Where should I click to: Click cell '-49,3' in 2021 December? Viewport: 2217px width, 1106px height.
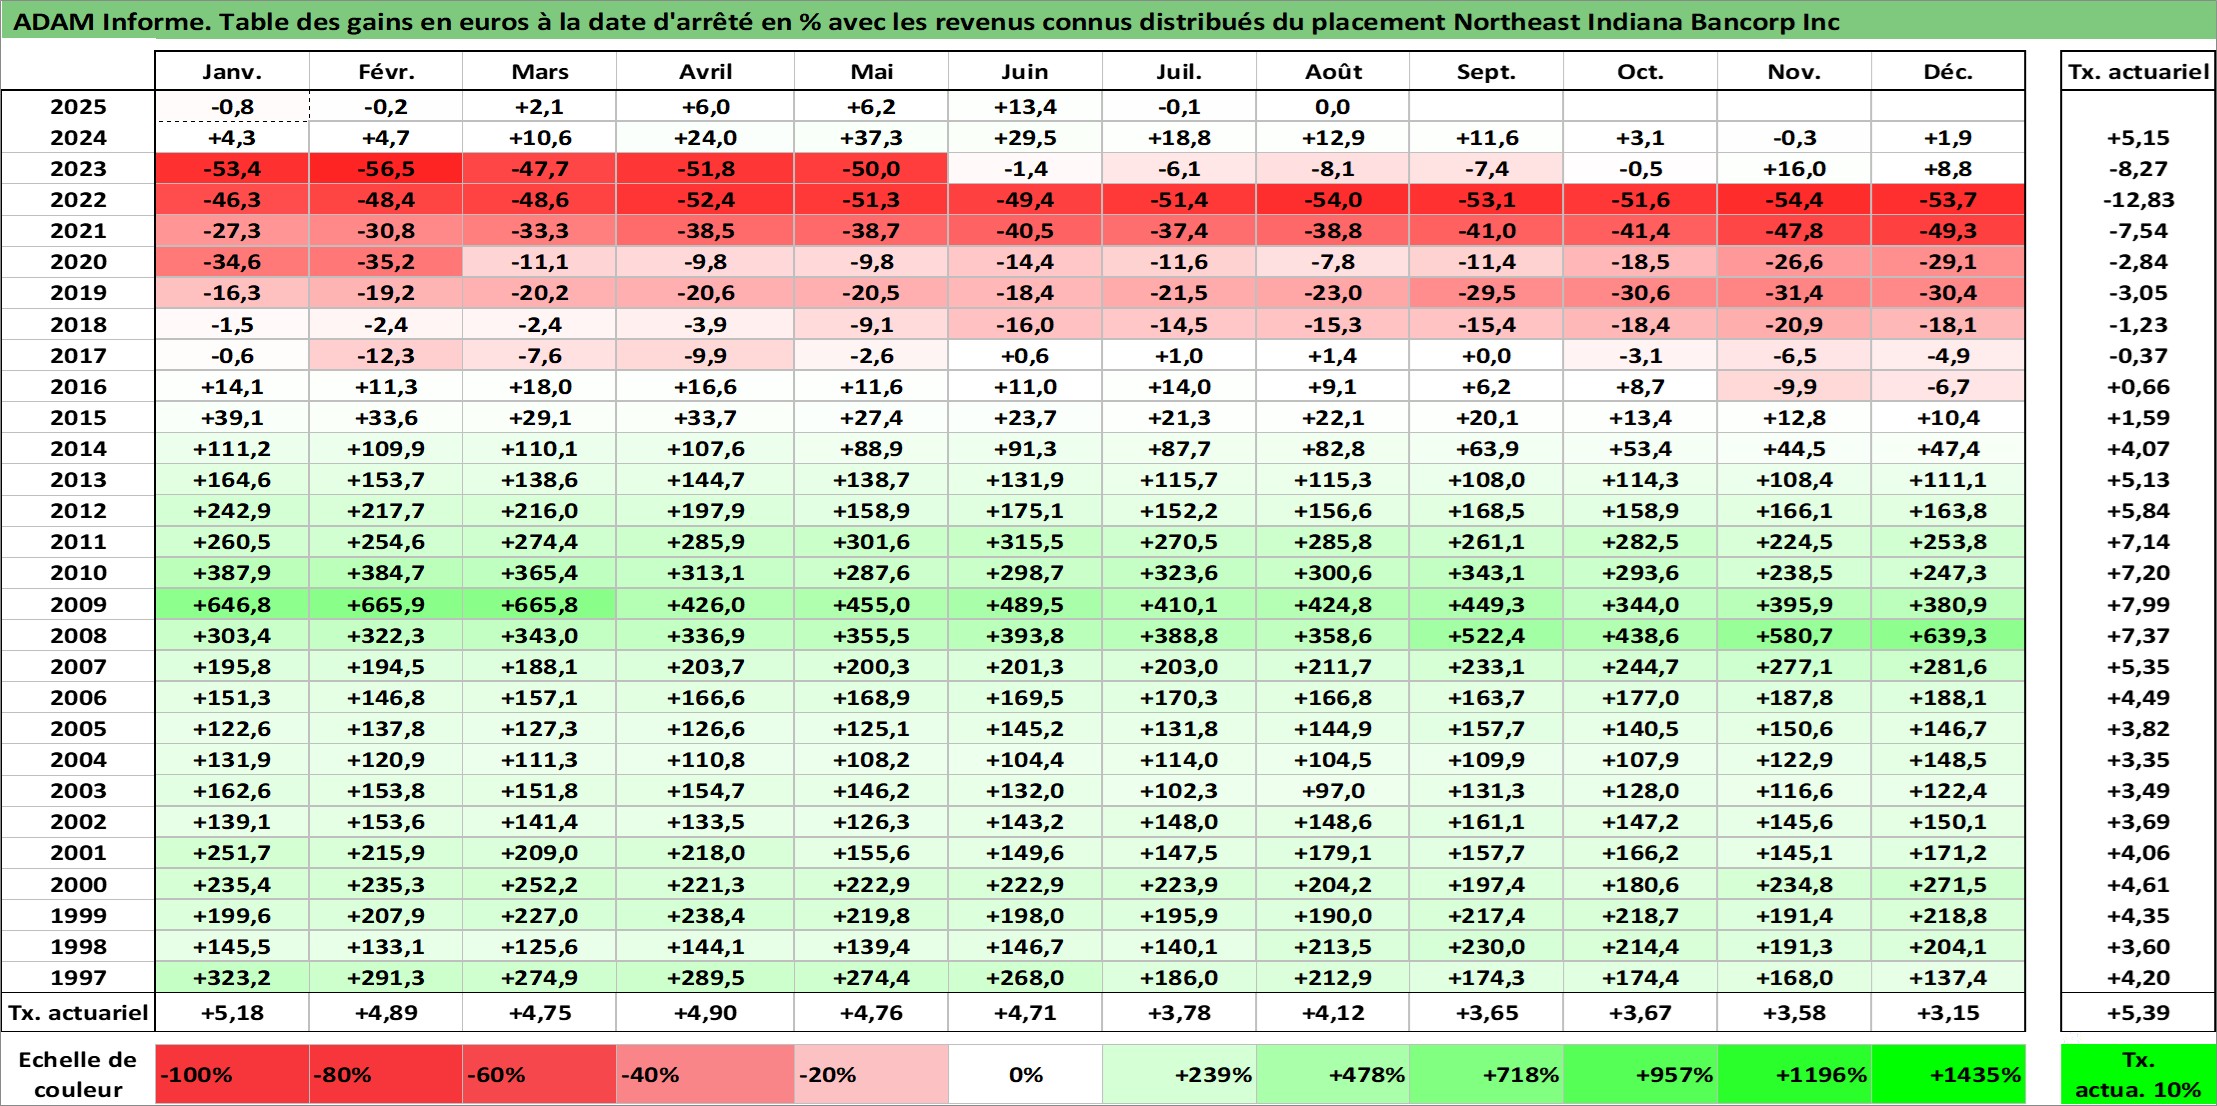pos(1948,231)
